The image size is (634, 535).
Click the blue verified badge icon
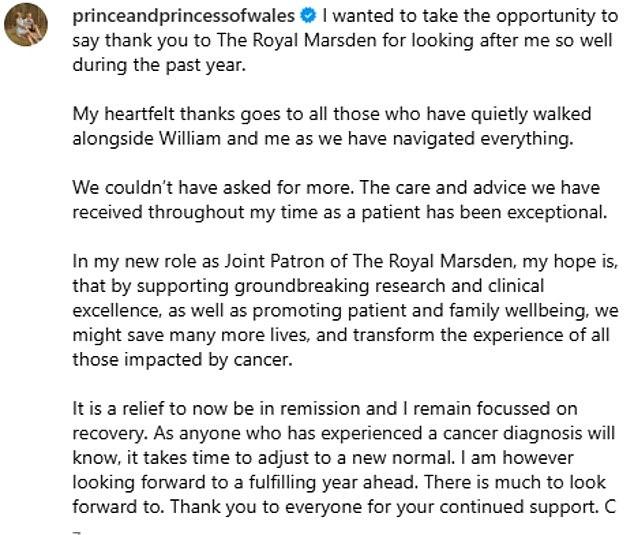308,16
